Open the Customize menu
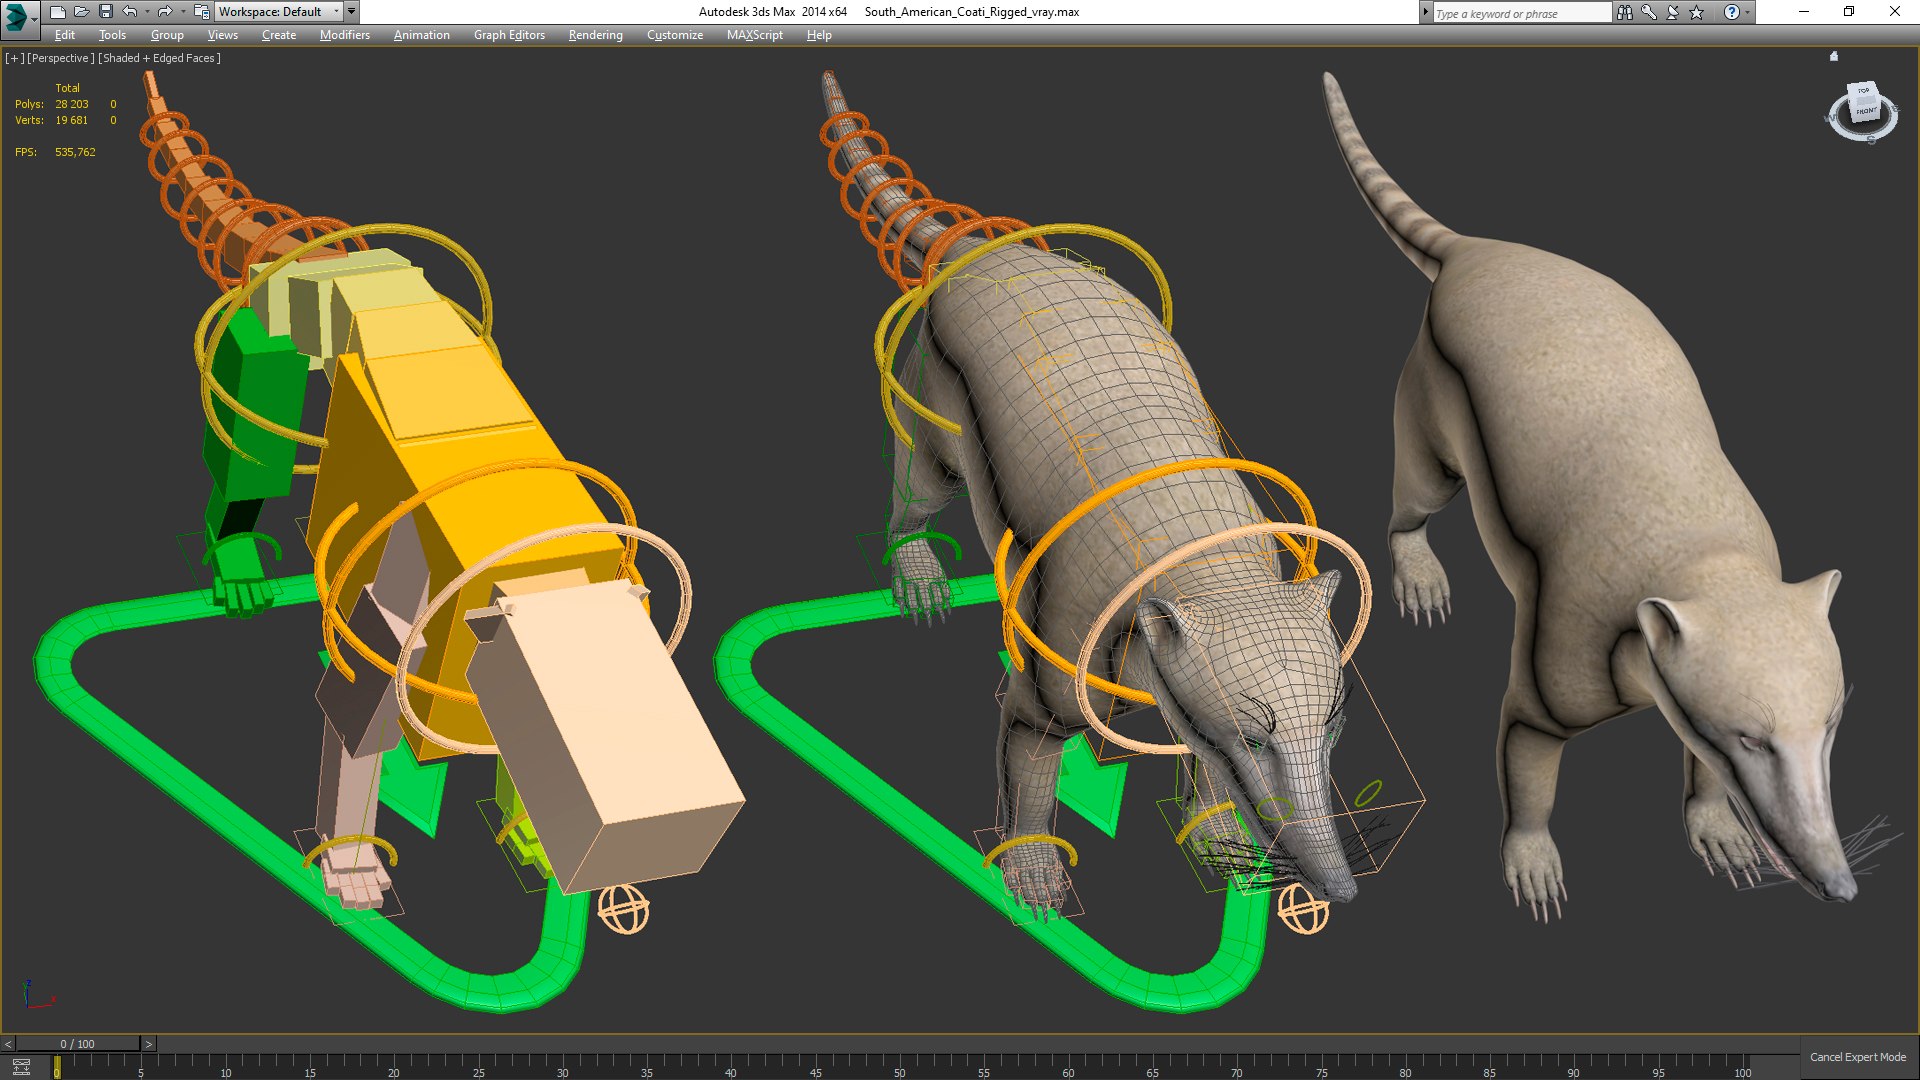Screen dimensions: 1920x1080 (x=675, y=35)
